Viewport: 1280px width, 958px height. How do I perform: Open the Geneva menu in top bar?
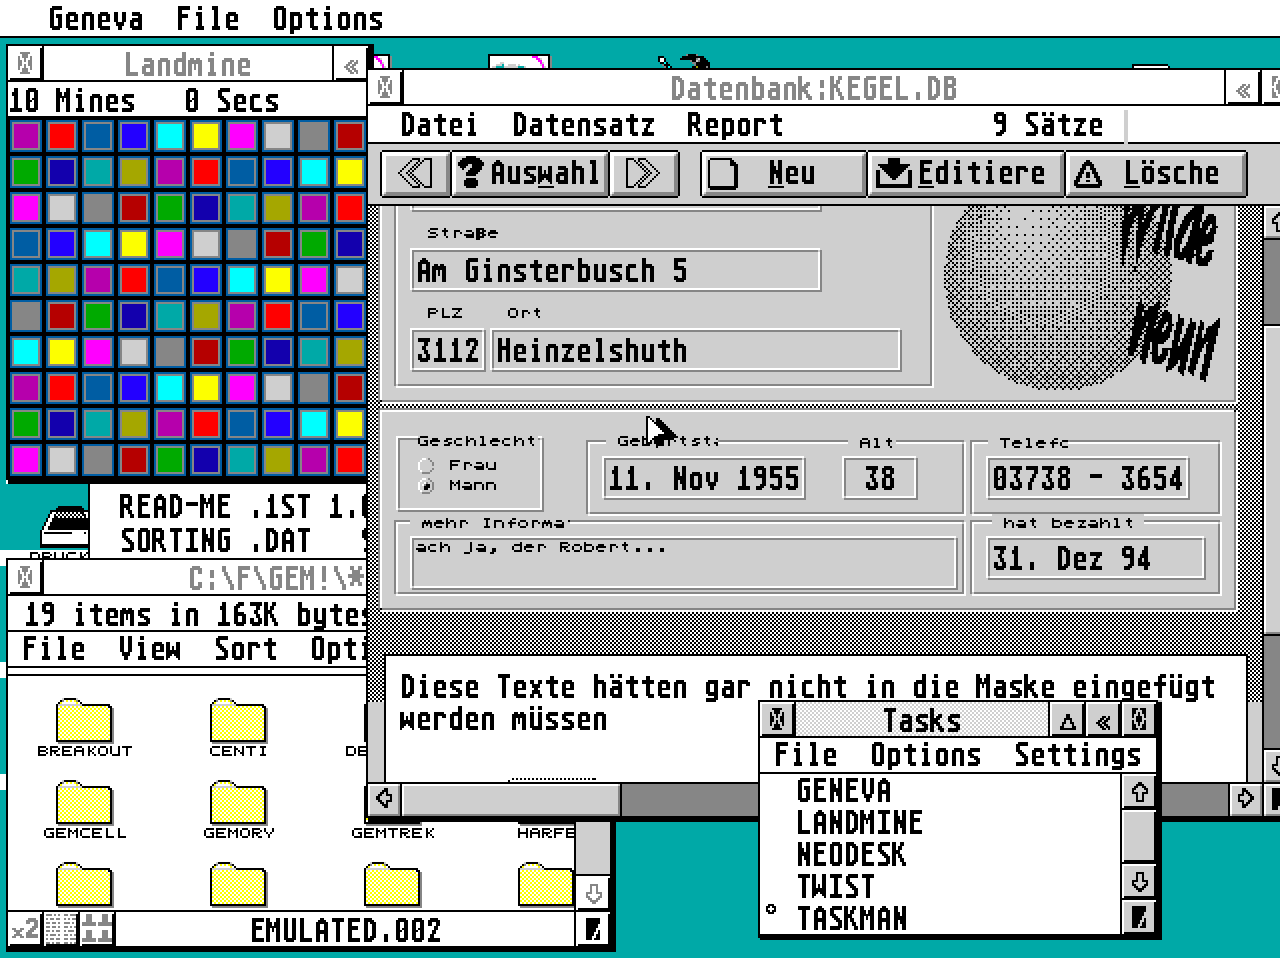[x=96, y=18]
